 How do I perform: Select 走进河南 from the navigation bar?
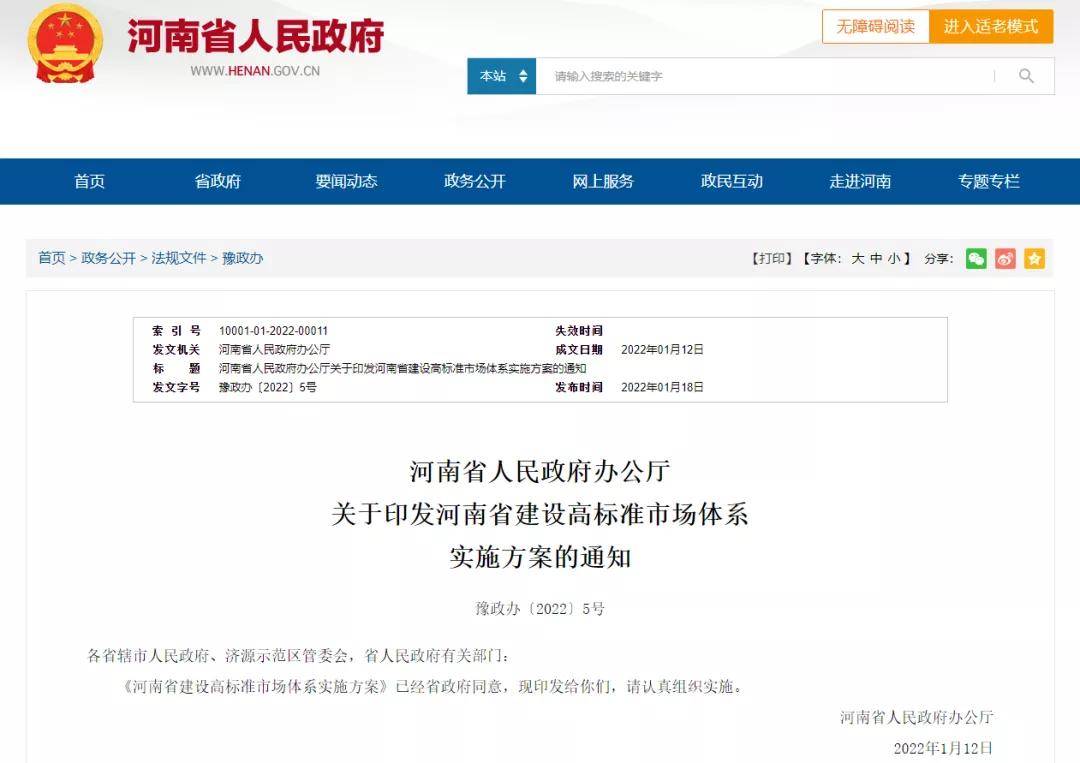(x=860, y=181)
